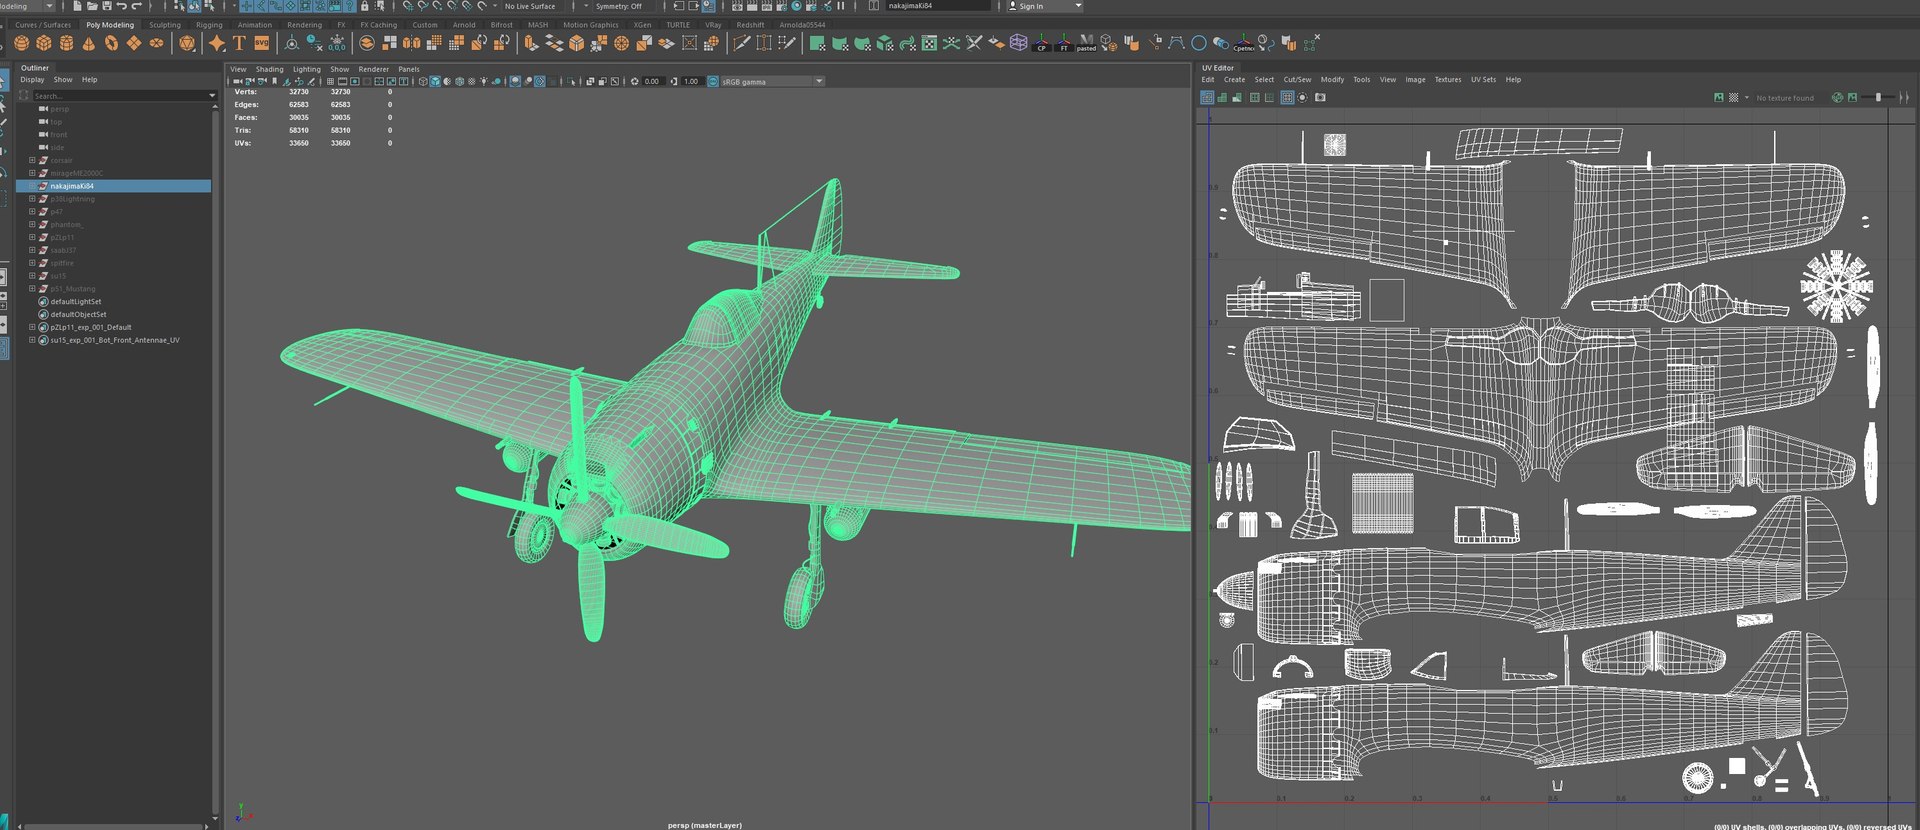Switch to the Sculpting shelf tab
This screenshot has height=830, width=1920.
pos(165,25)
